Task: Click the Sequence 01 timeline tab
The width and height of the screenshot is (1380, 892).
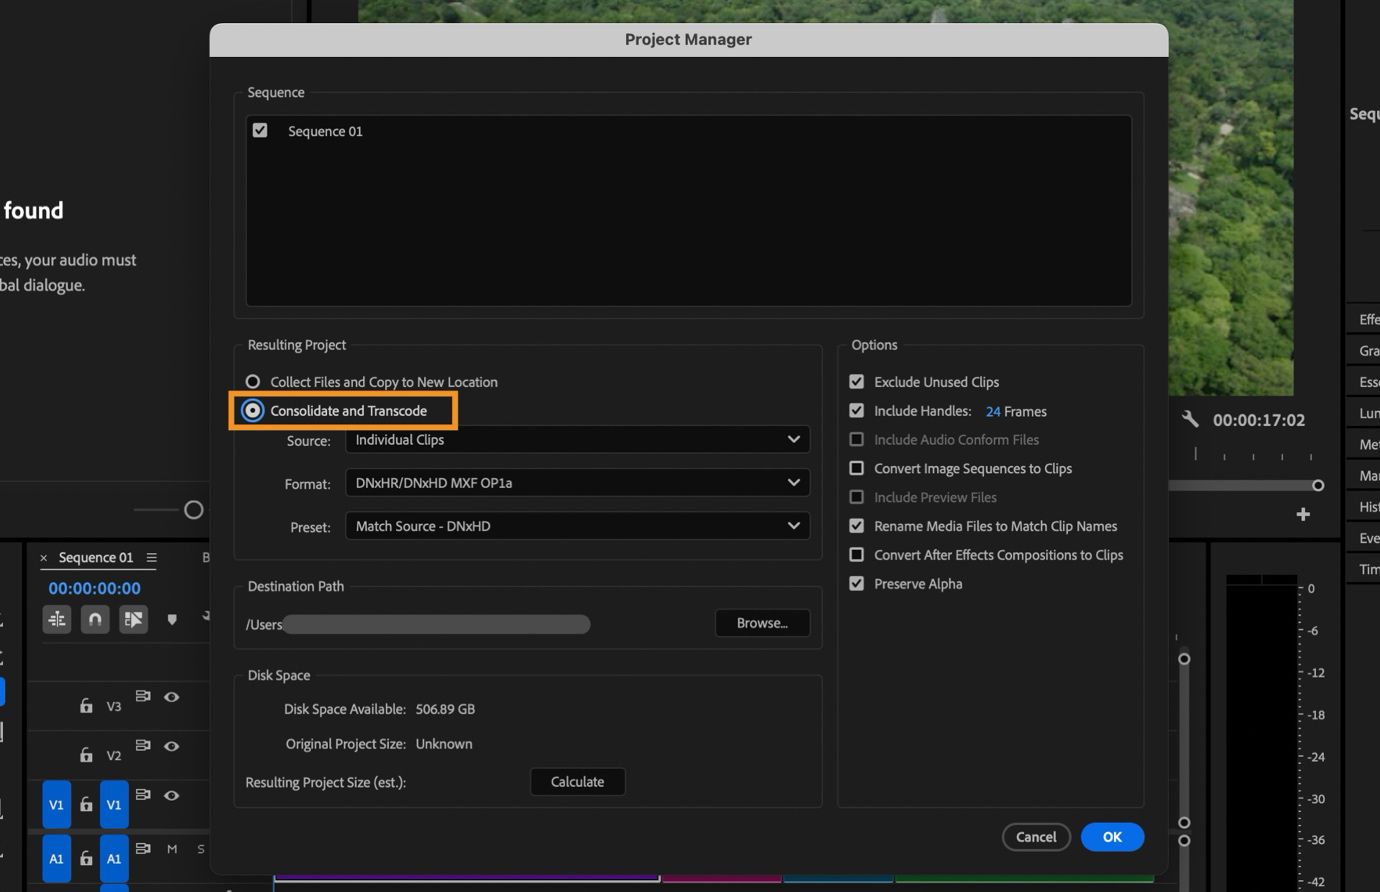Action: click(x=96, y=557)
